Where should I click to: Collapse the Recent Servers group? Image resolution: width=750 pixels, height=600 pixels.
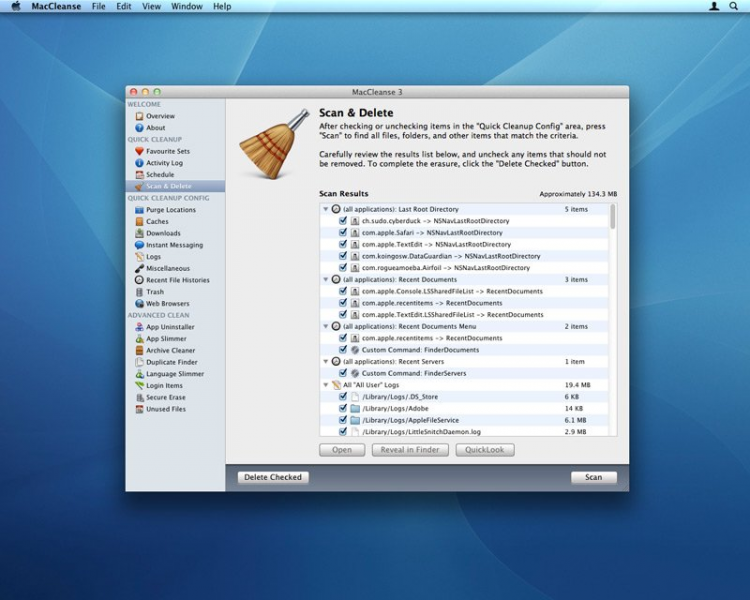326,362
